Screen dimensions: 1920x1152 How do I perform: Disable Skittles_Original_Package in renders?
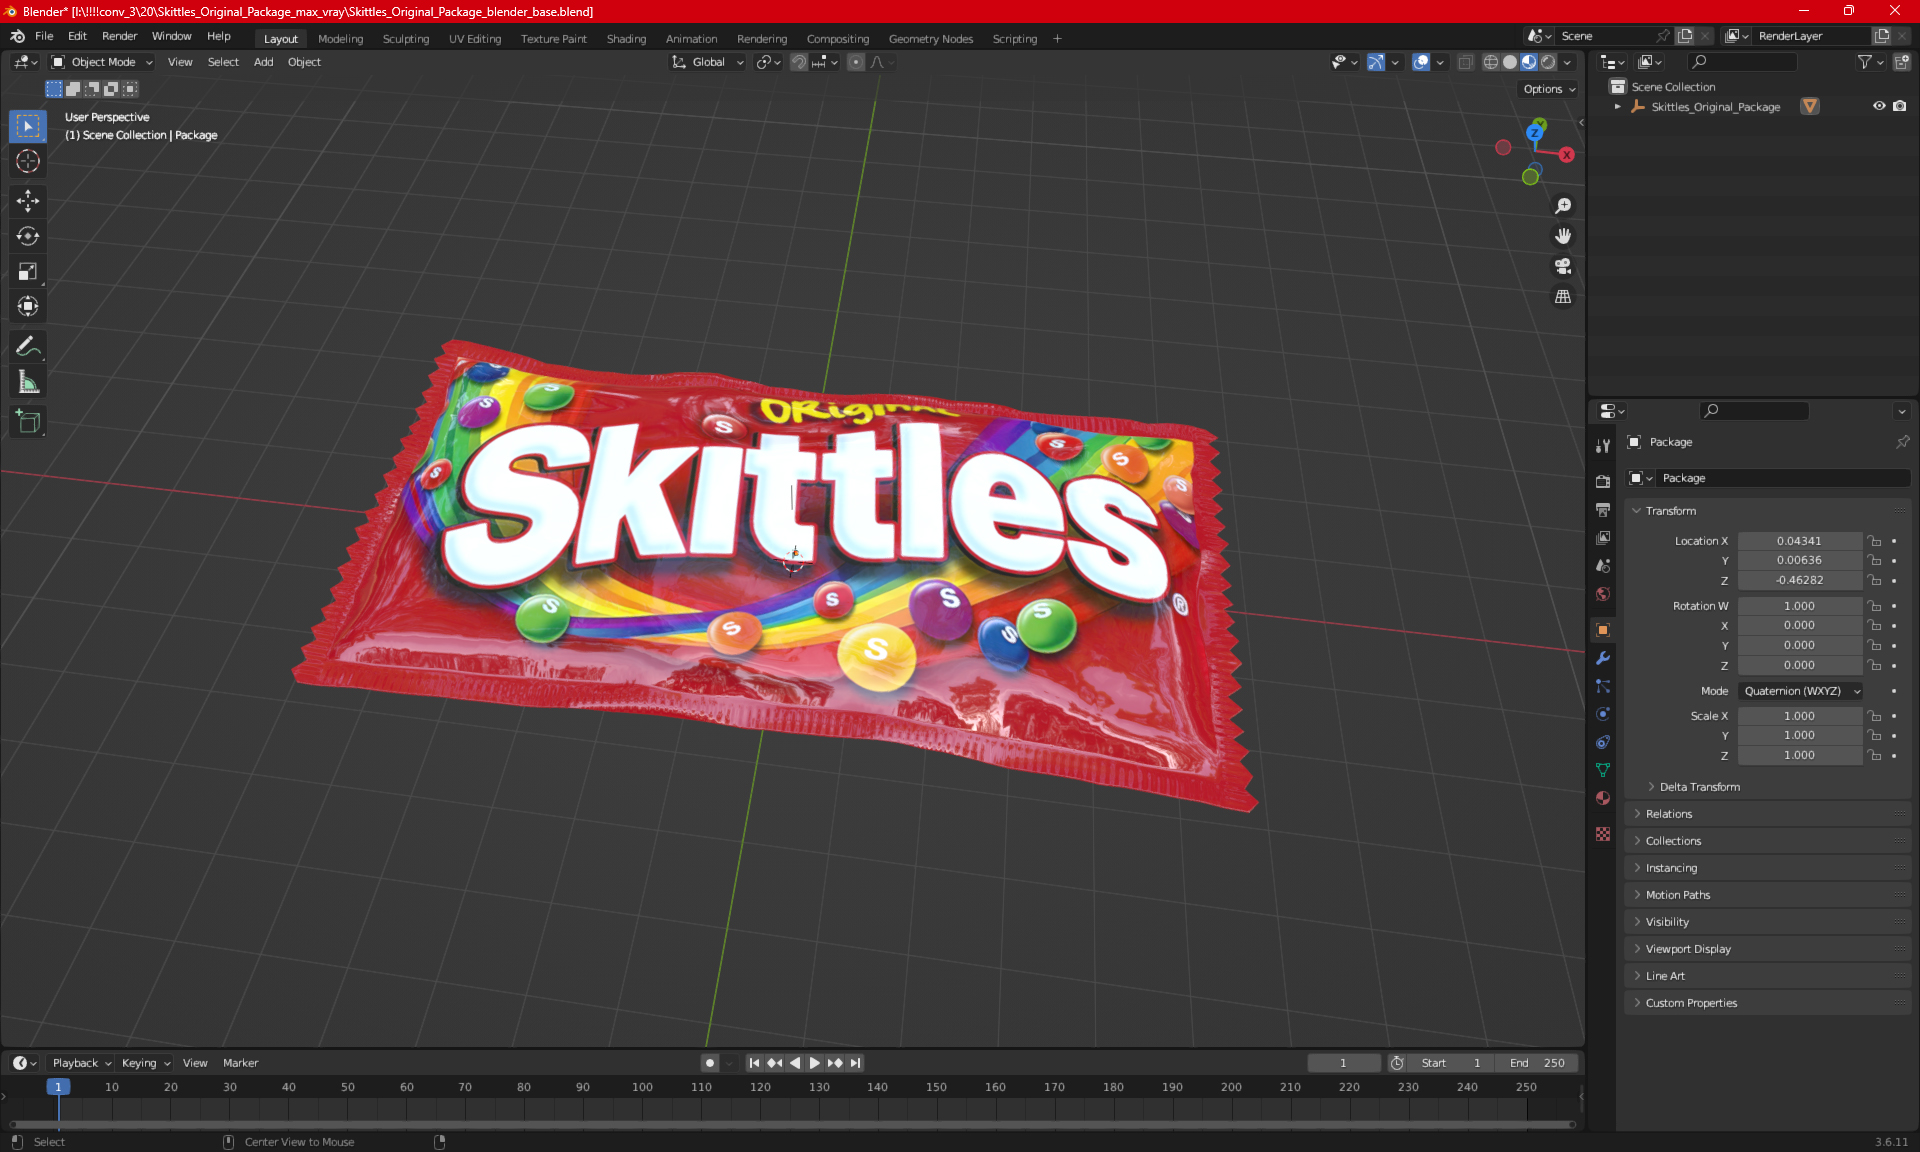click(x=1899, y=106)
